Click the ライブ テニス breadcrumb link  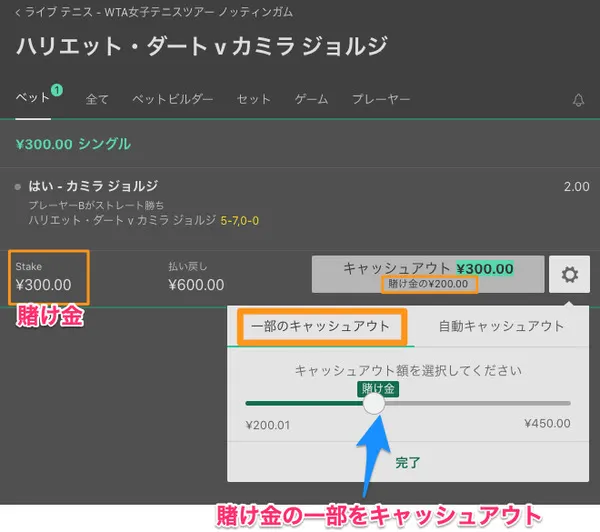58,14
